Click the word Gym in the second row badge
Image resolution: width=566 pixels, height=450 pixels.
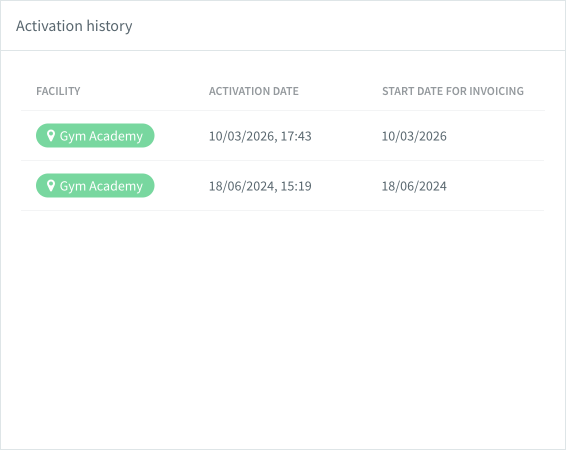(73, 186)
